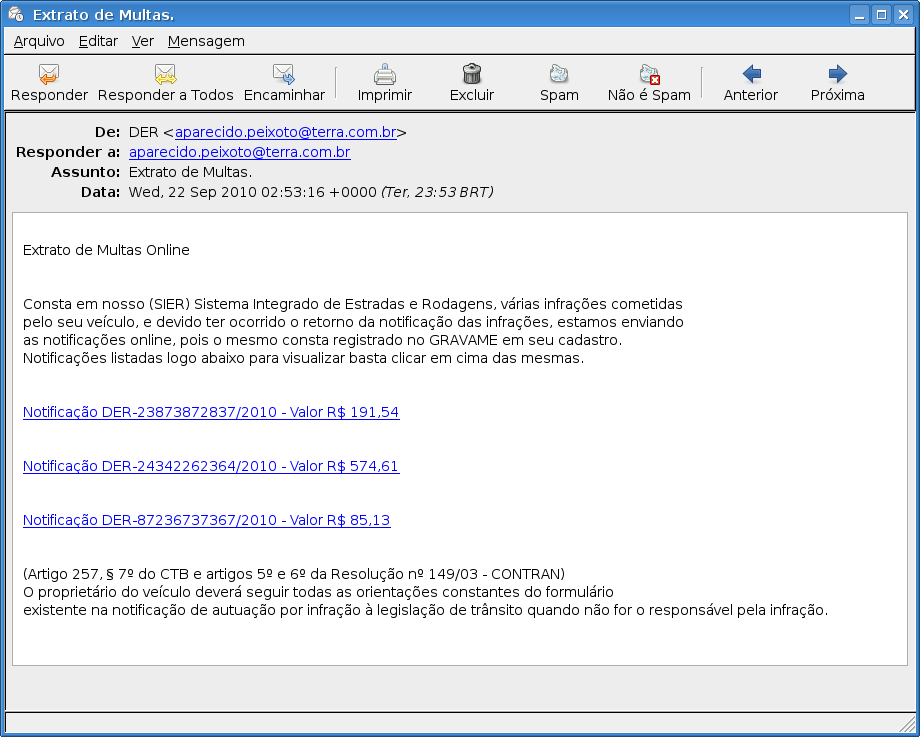Forward message with the Encaminhar icon
Viewport: 920px width, 737px height.
284,75
